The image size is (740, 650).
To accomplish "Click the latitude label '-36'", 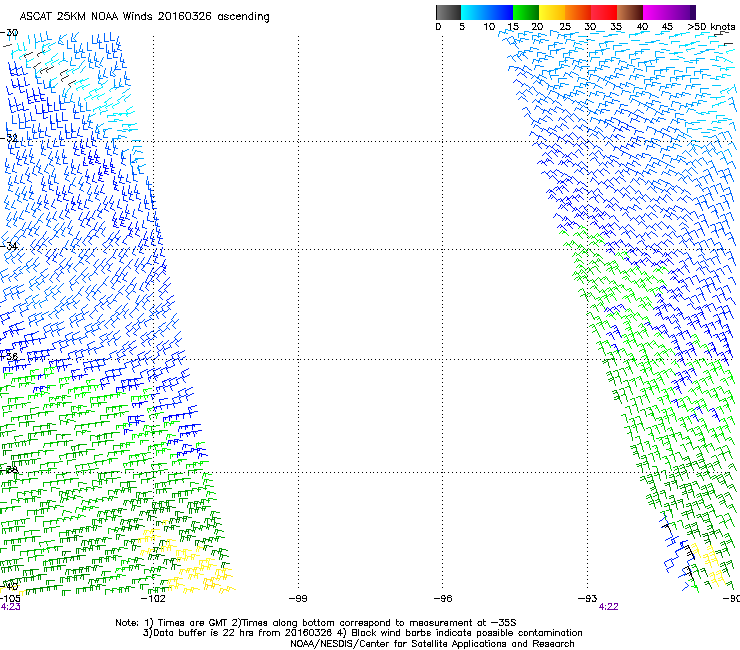I will pos(9,356).
